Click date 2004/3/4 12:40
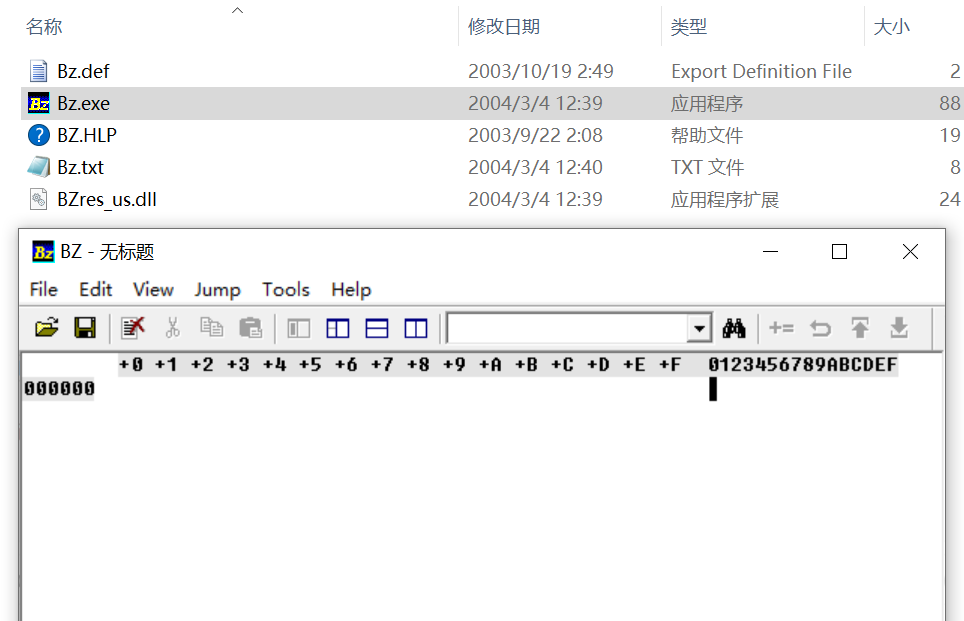964x621 pixels. click(535, 167)
